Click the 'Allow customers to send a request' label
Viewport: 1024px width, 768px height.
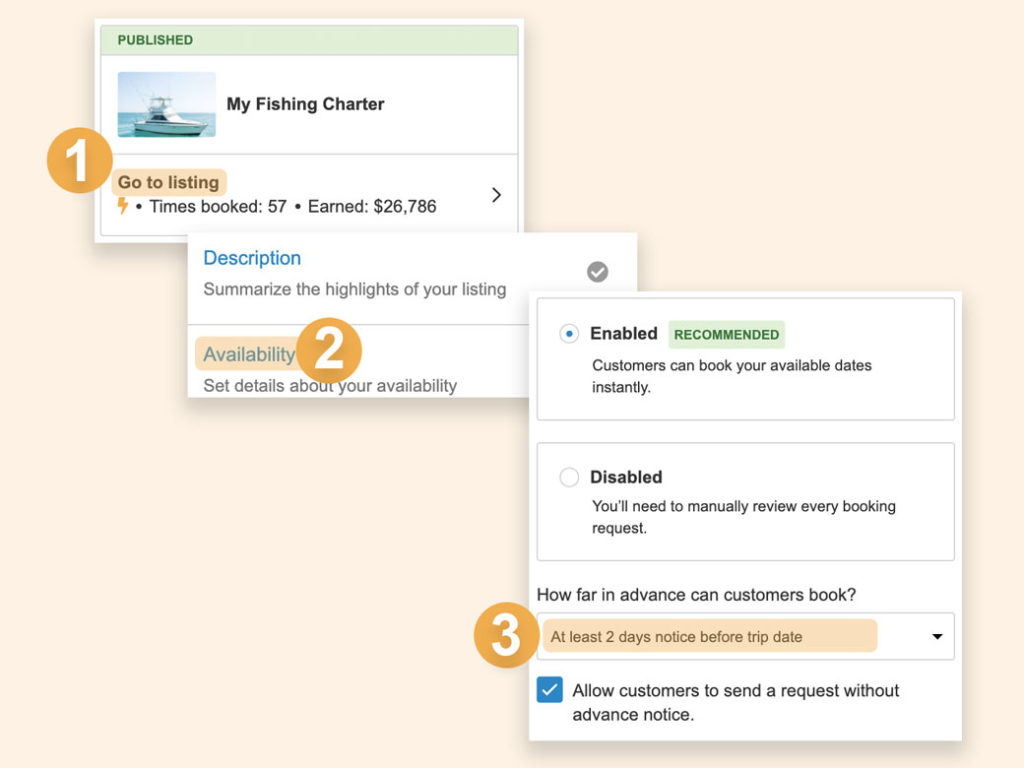coord(735,702)
